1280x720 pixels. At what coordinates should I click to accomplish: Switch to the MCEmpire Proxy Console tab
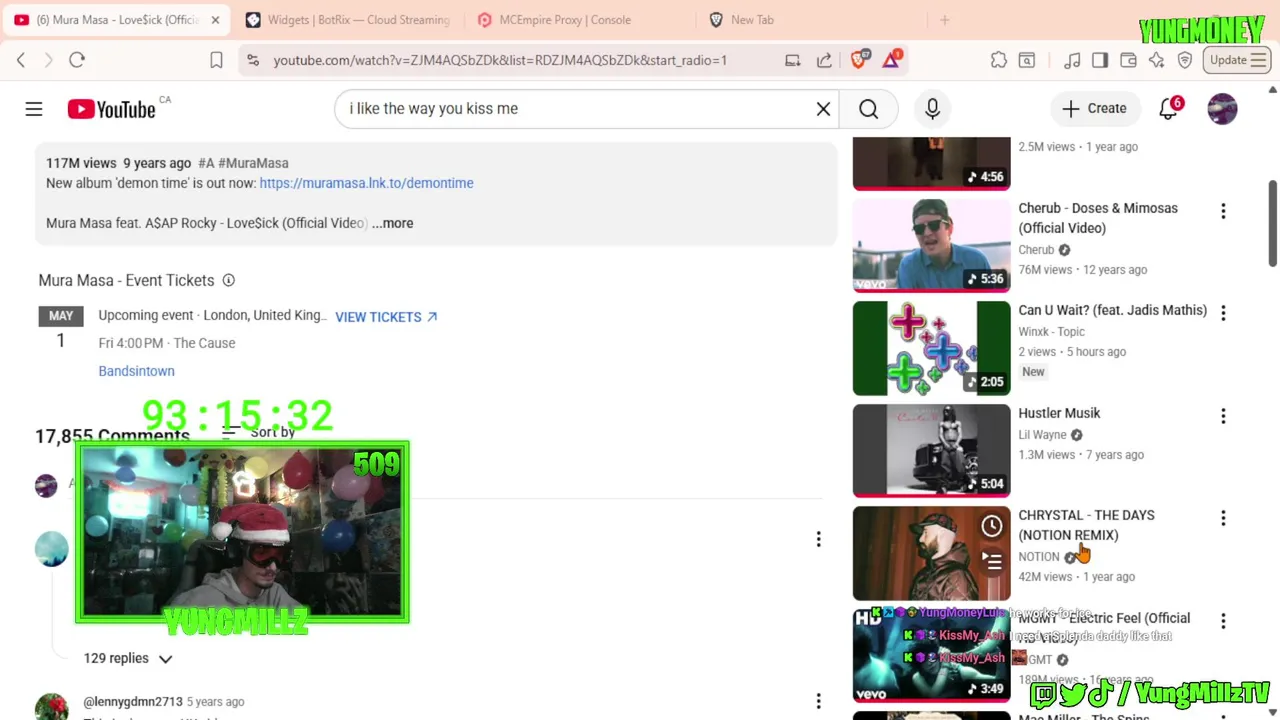click(x=565, y=20)
